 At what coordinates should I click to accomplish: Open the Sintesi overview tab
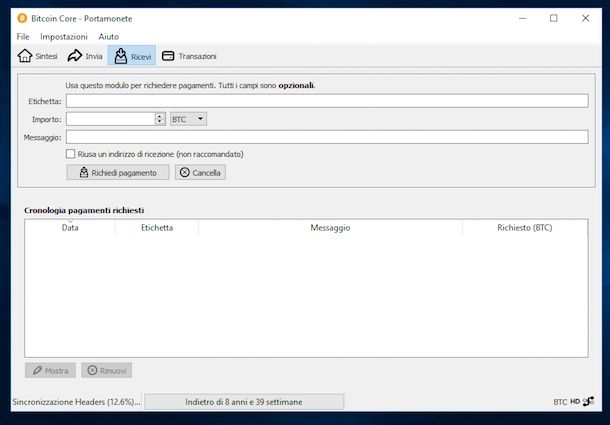[38, 56]
